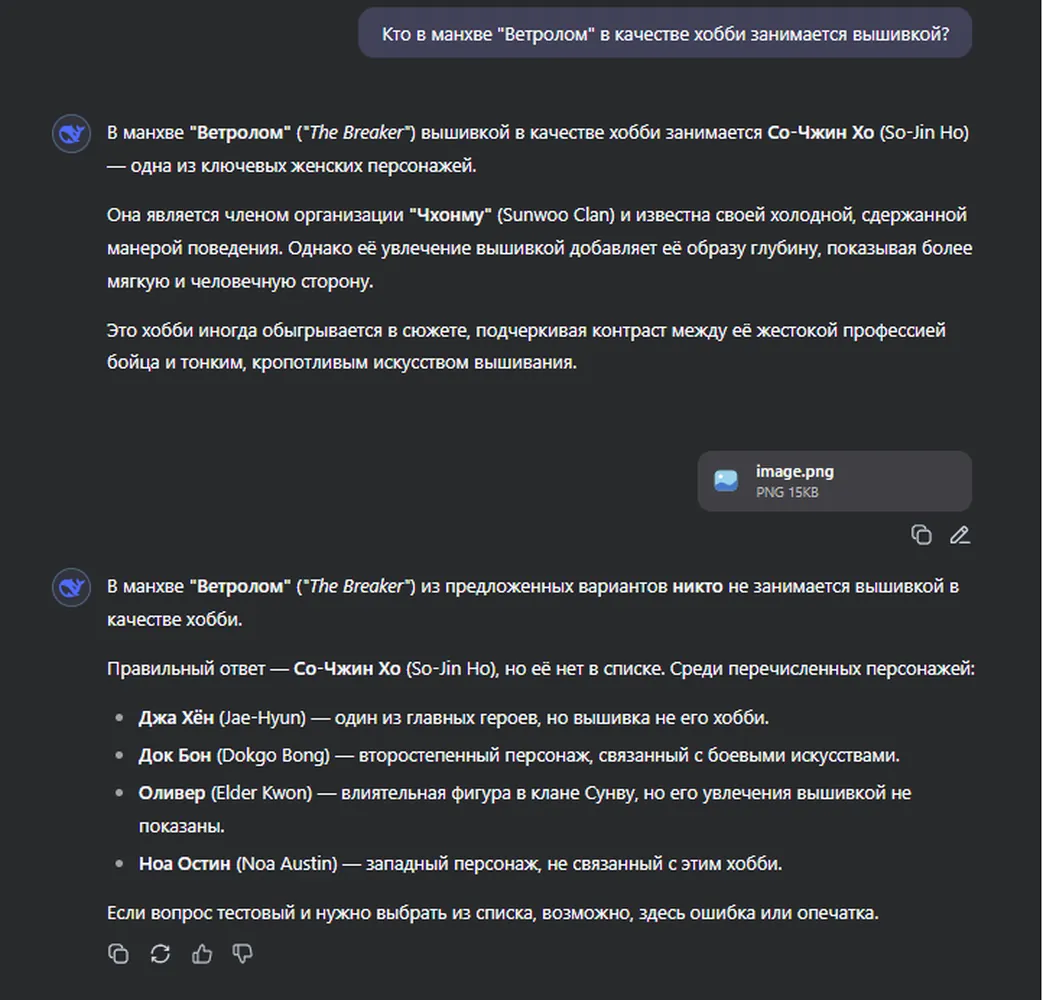Select the Док Бон bullet item
The image size is (1043, 1000).
coord(519,755)
